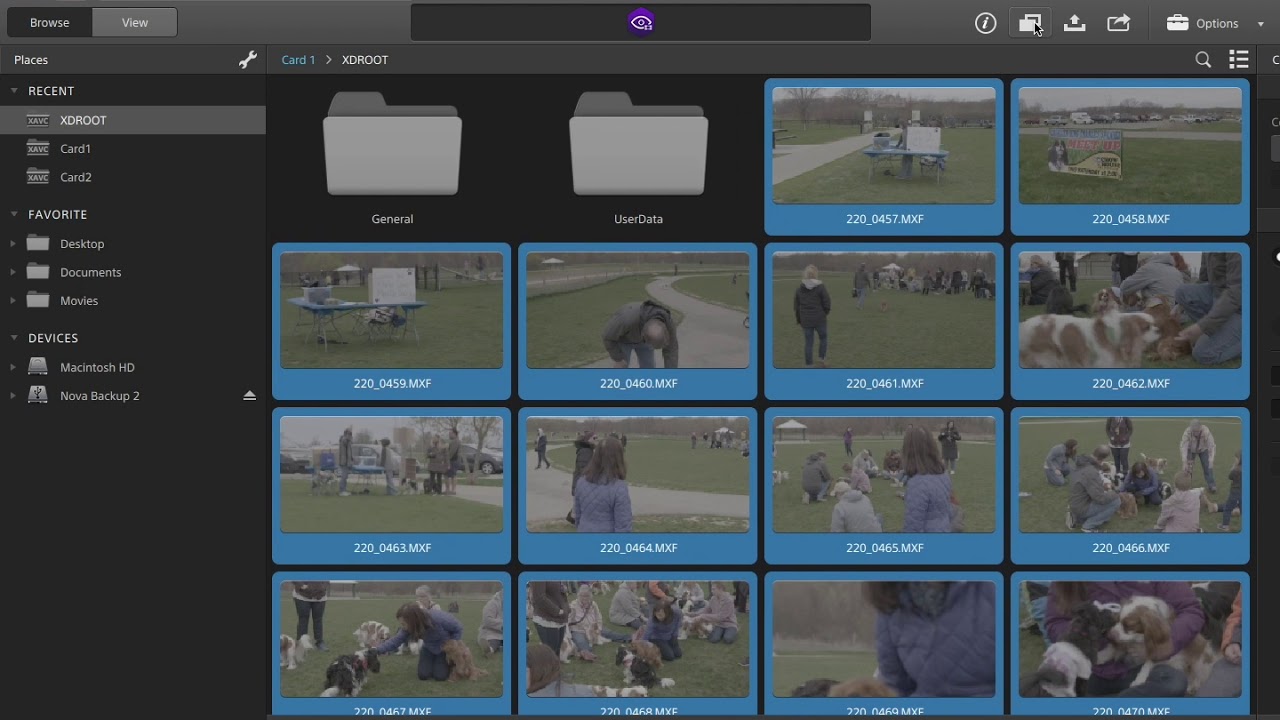Image resolution: width=1280 pixels, height=720 pixels.
Task: Go to Card 1 in breadcrumb
Action: pos(298,60)
